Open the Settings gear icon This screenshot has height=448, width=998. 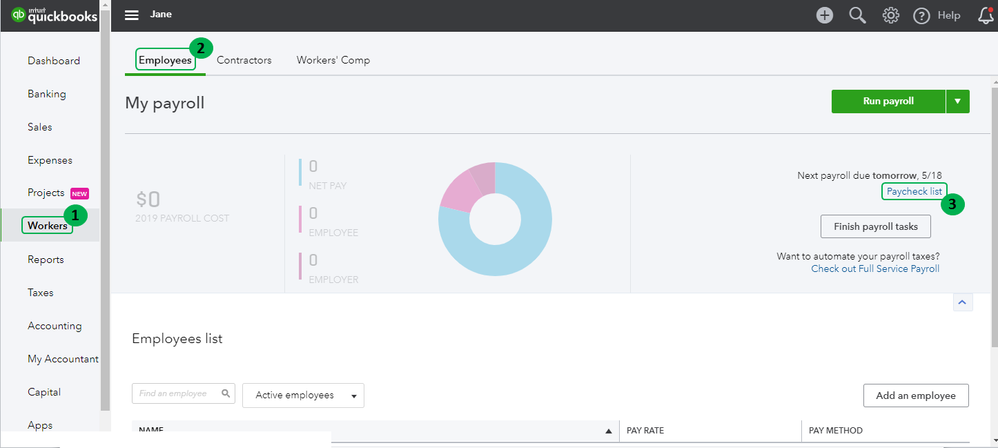(x=890, y=15)
